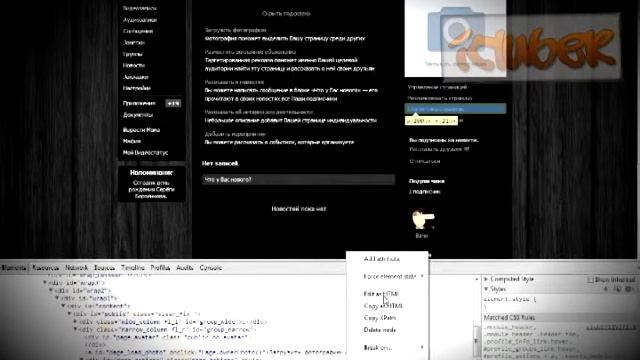
Task: Open Приложения in left menu
Action: click(139, 104)
